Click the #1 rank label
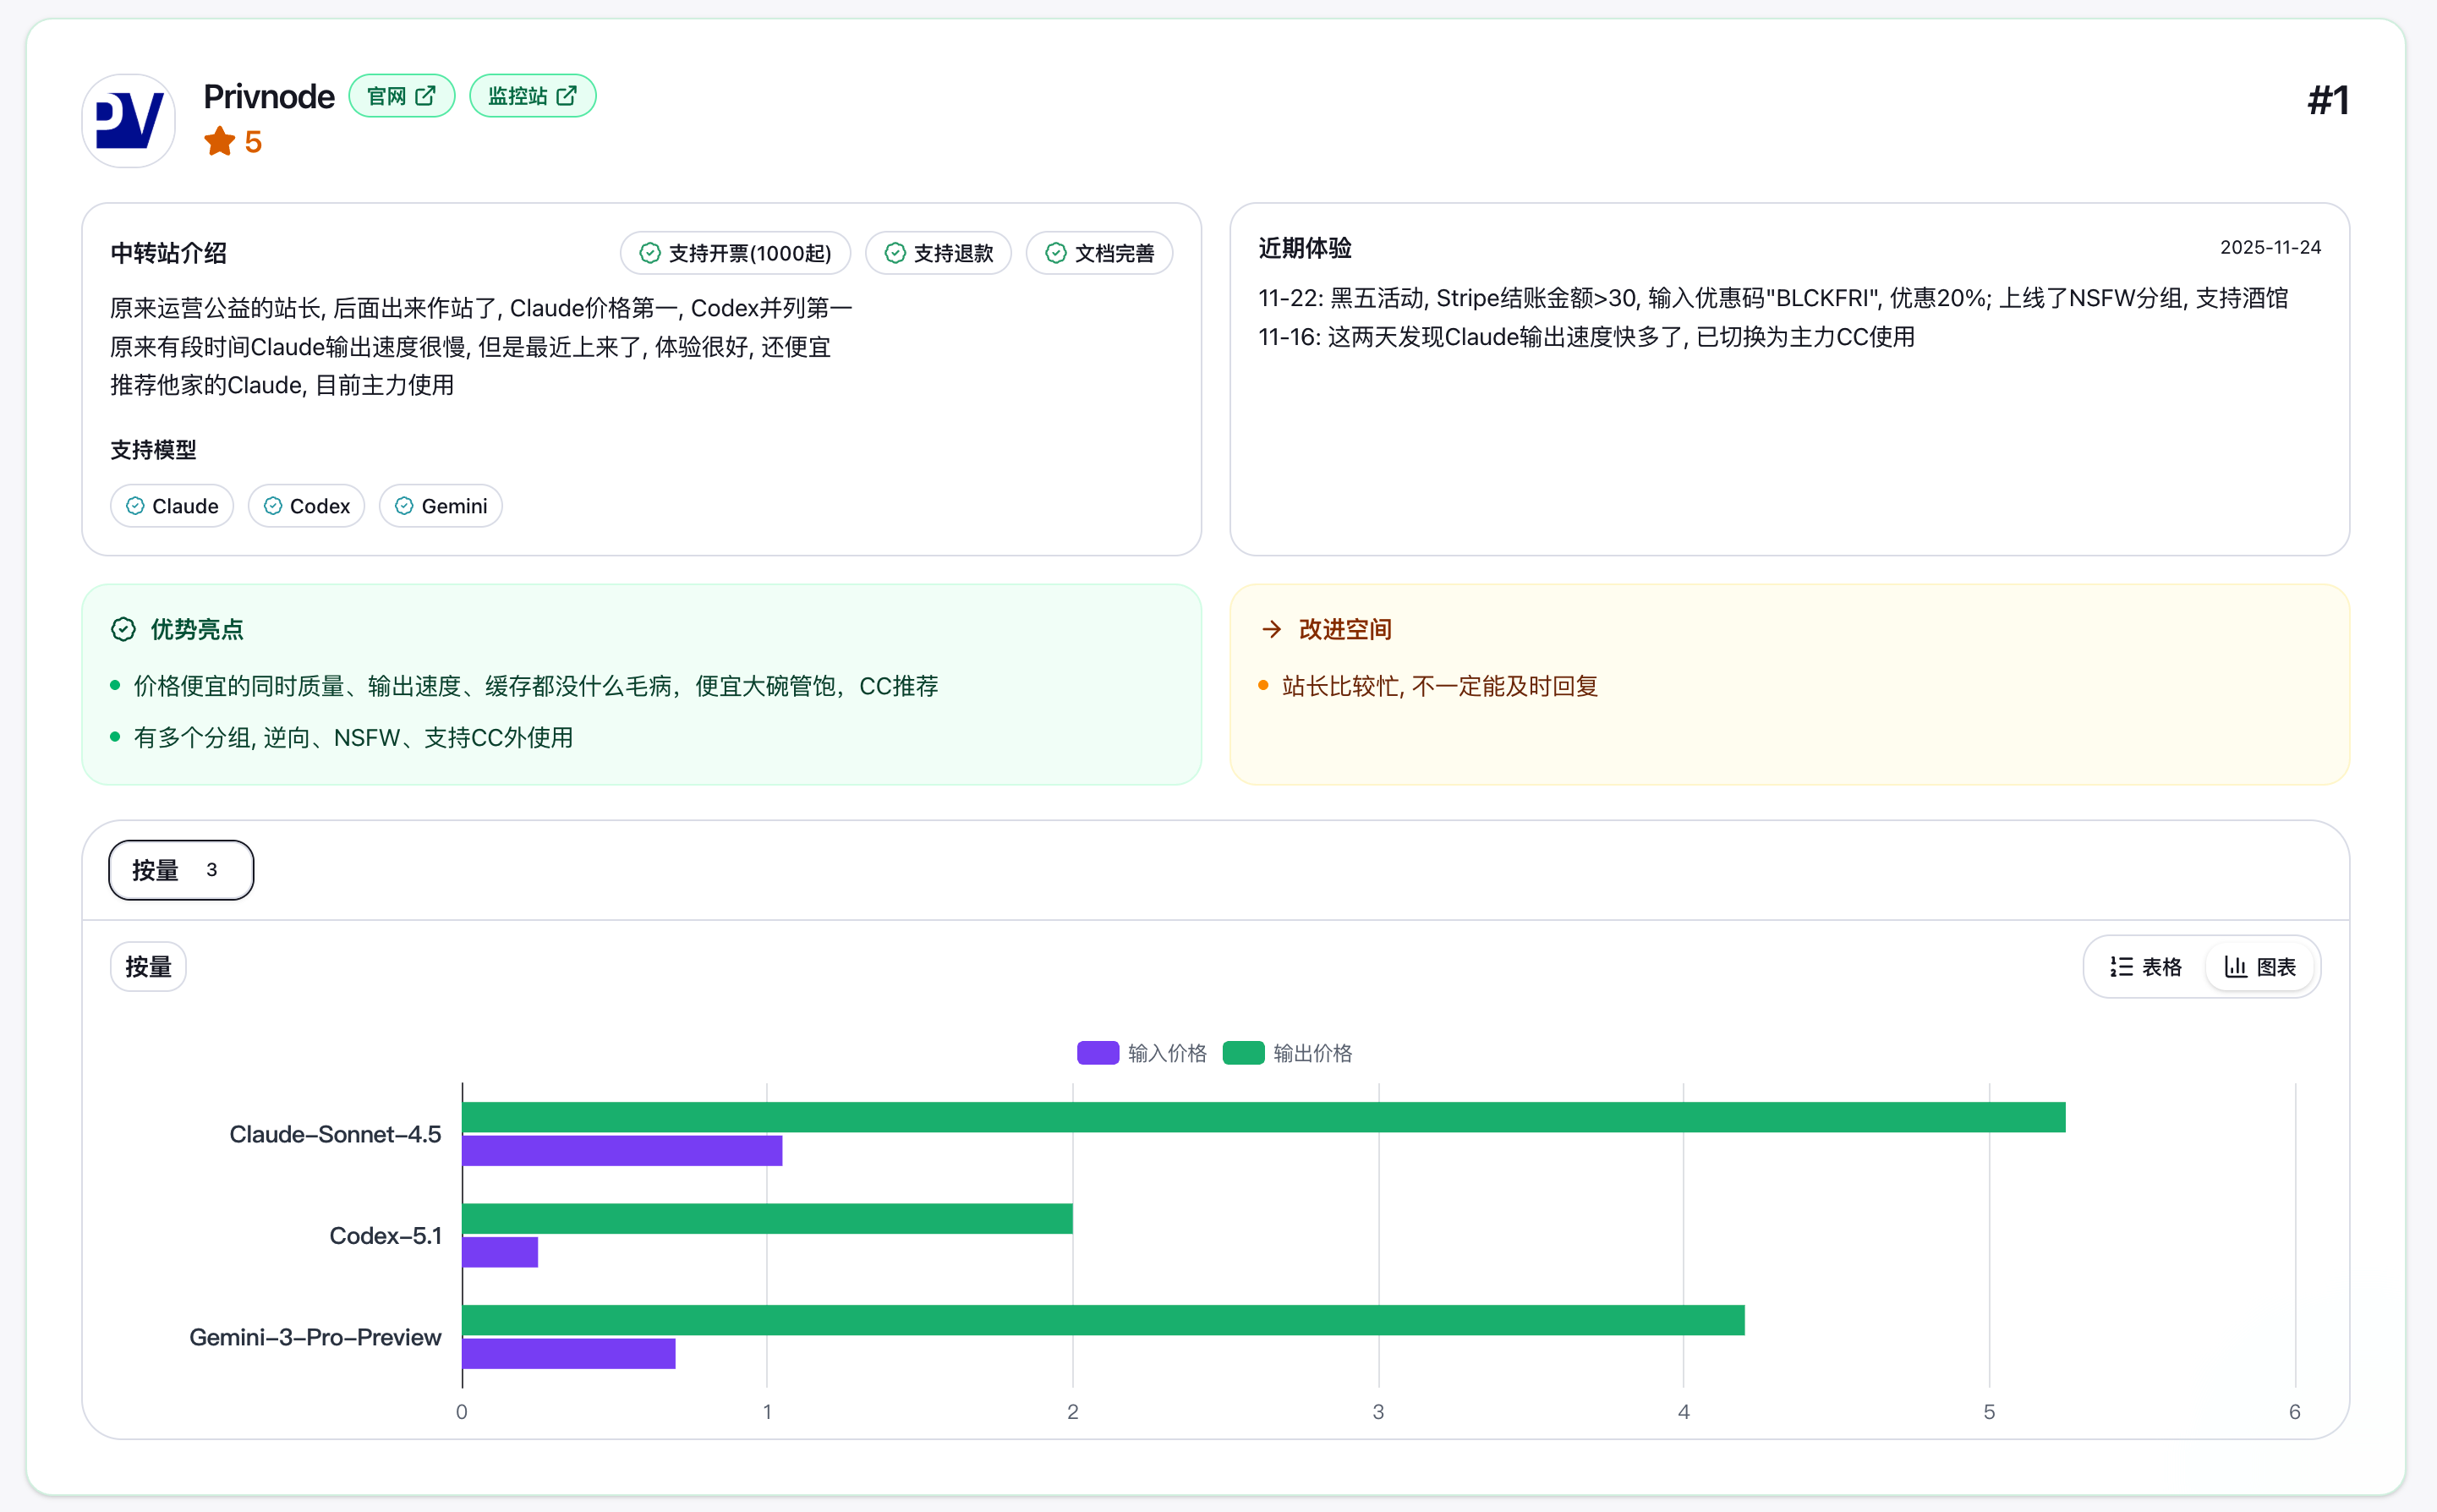The image size is (2437, 1512). click(x=2327, y=100)
